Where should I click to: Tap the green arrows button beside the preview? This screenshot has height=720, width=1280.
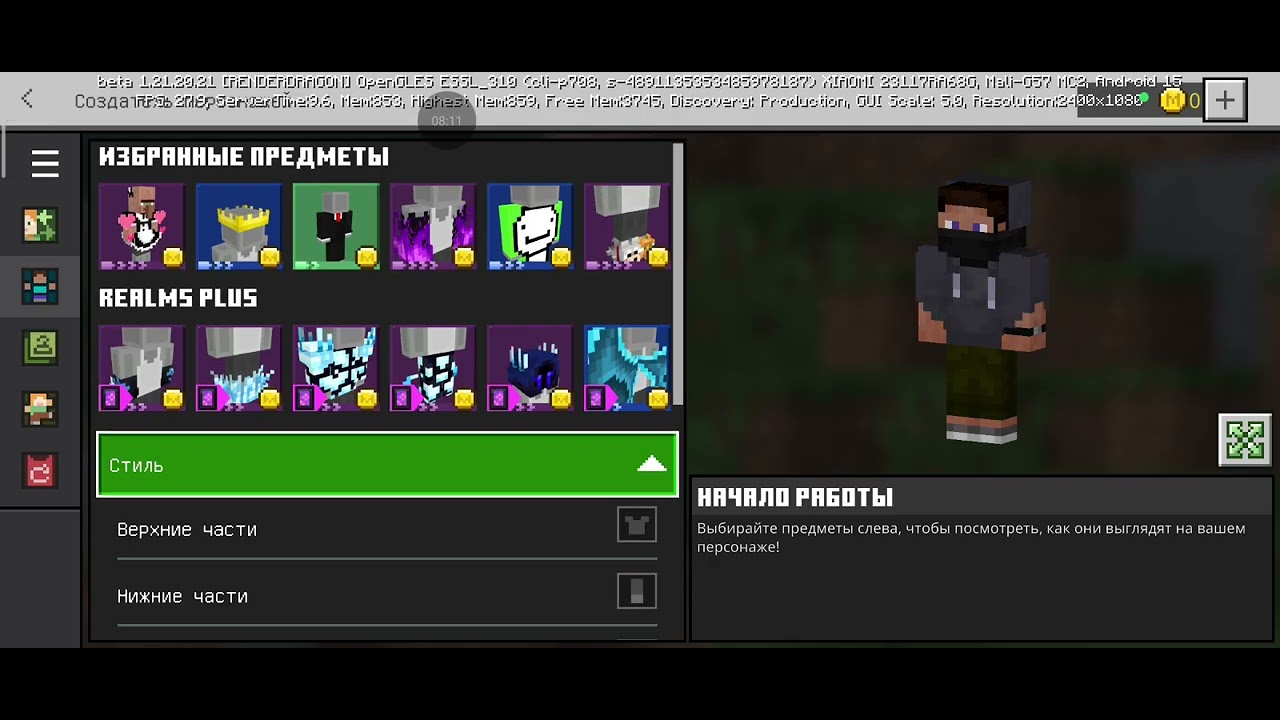point(1245,440)
